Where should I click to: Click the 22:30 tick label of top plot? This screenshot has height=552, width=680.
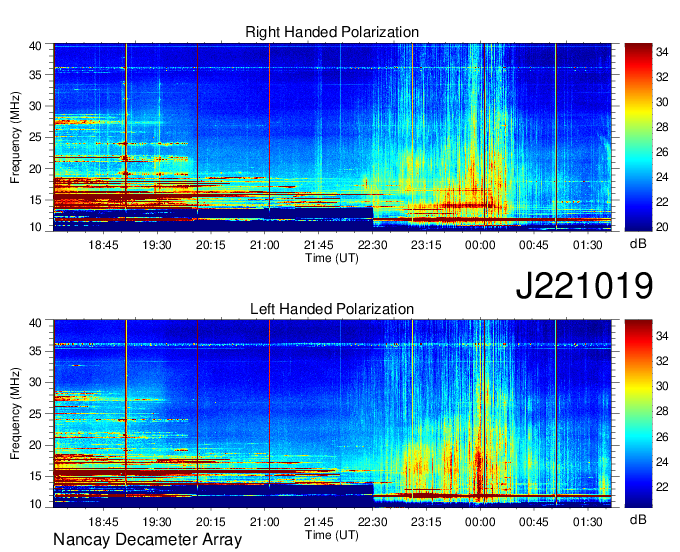pyautogui.click(x=372, y=245)
